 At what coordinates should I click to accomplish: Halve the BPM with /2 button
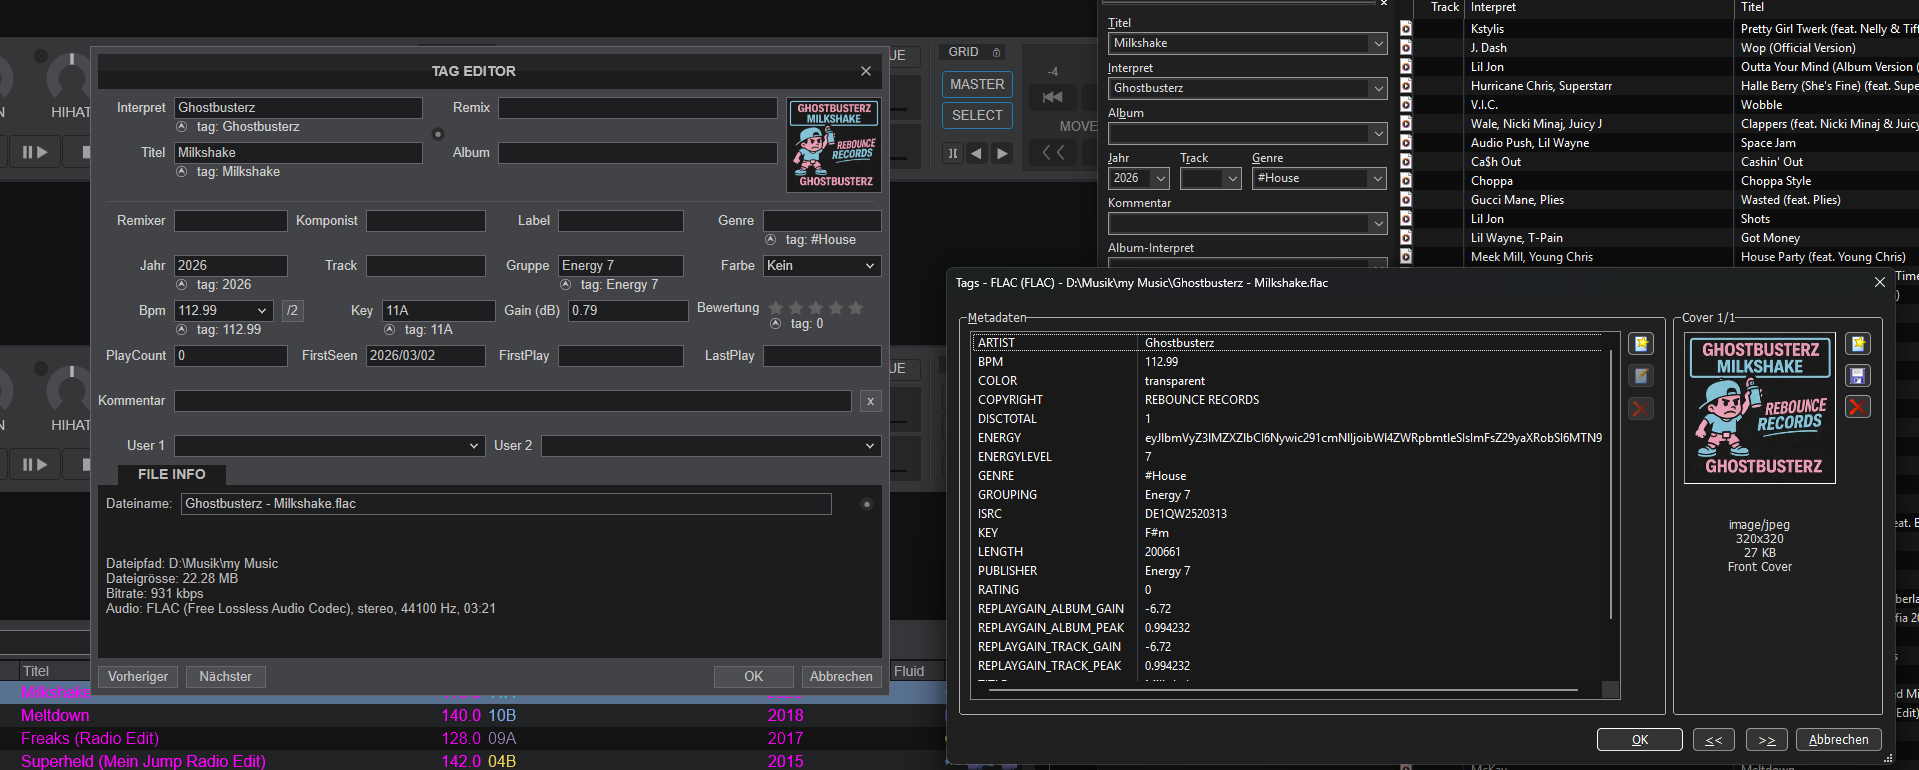[292, 311]
